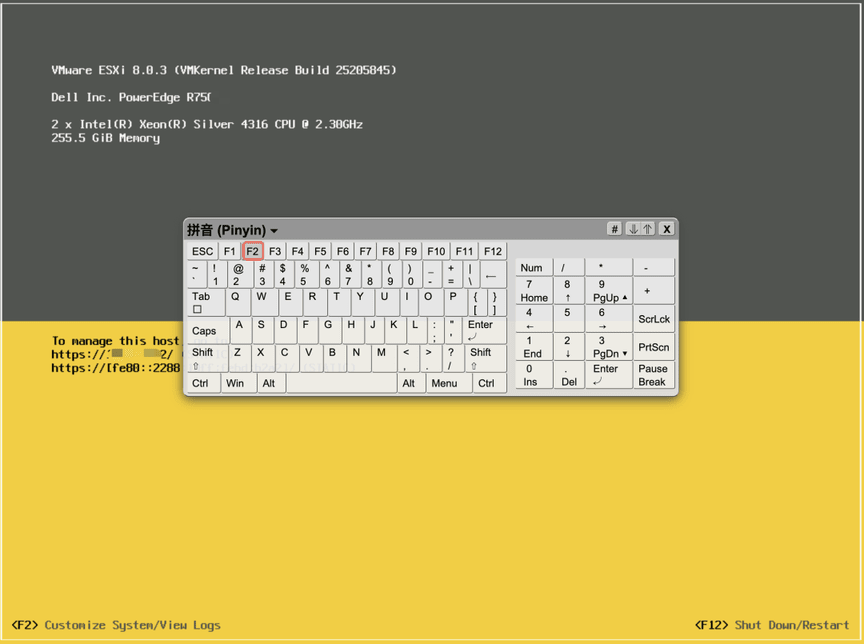This screenshot has width=864, height=644.
Task: Toggle the right Alt key
Action: coord(411,383)
